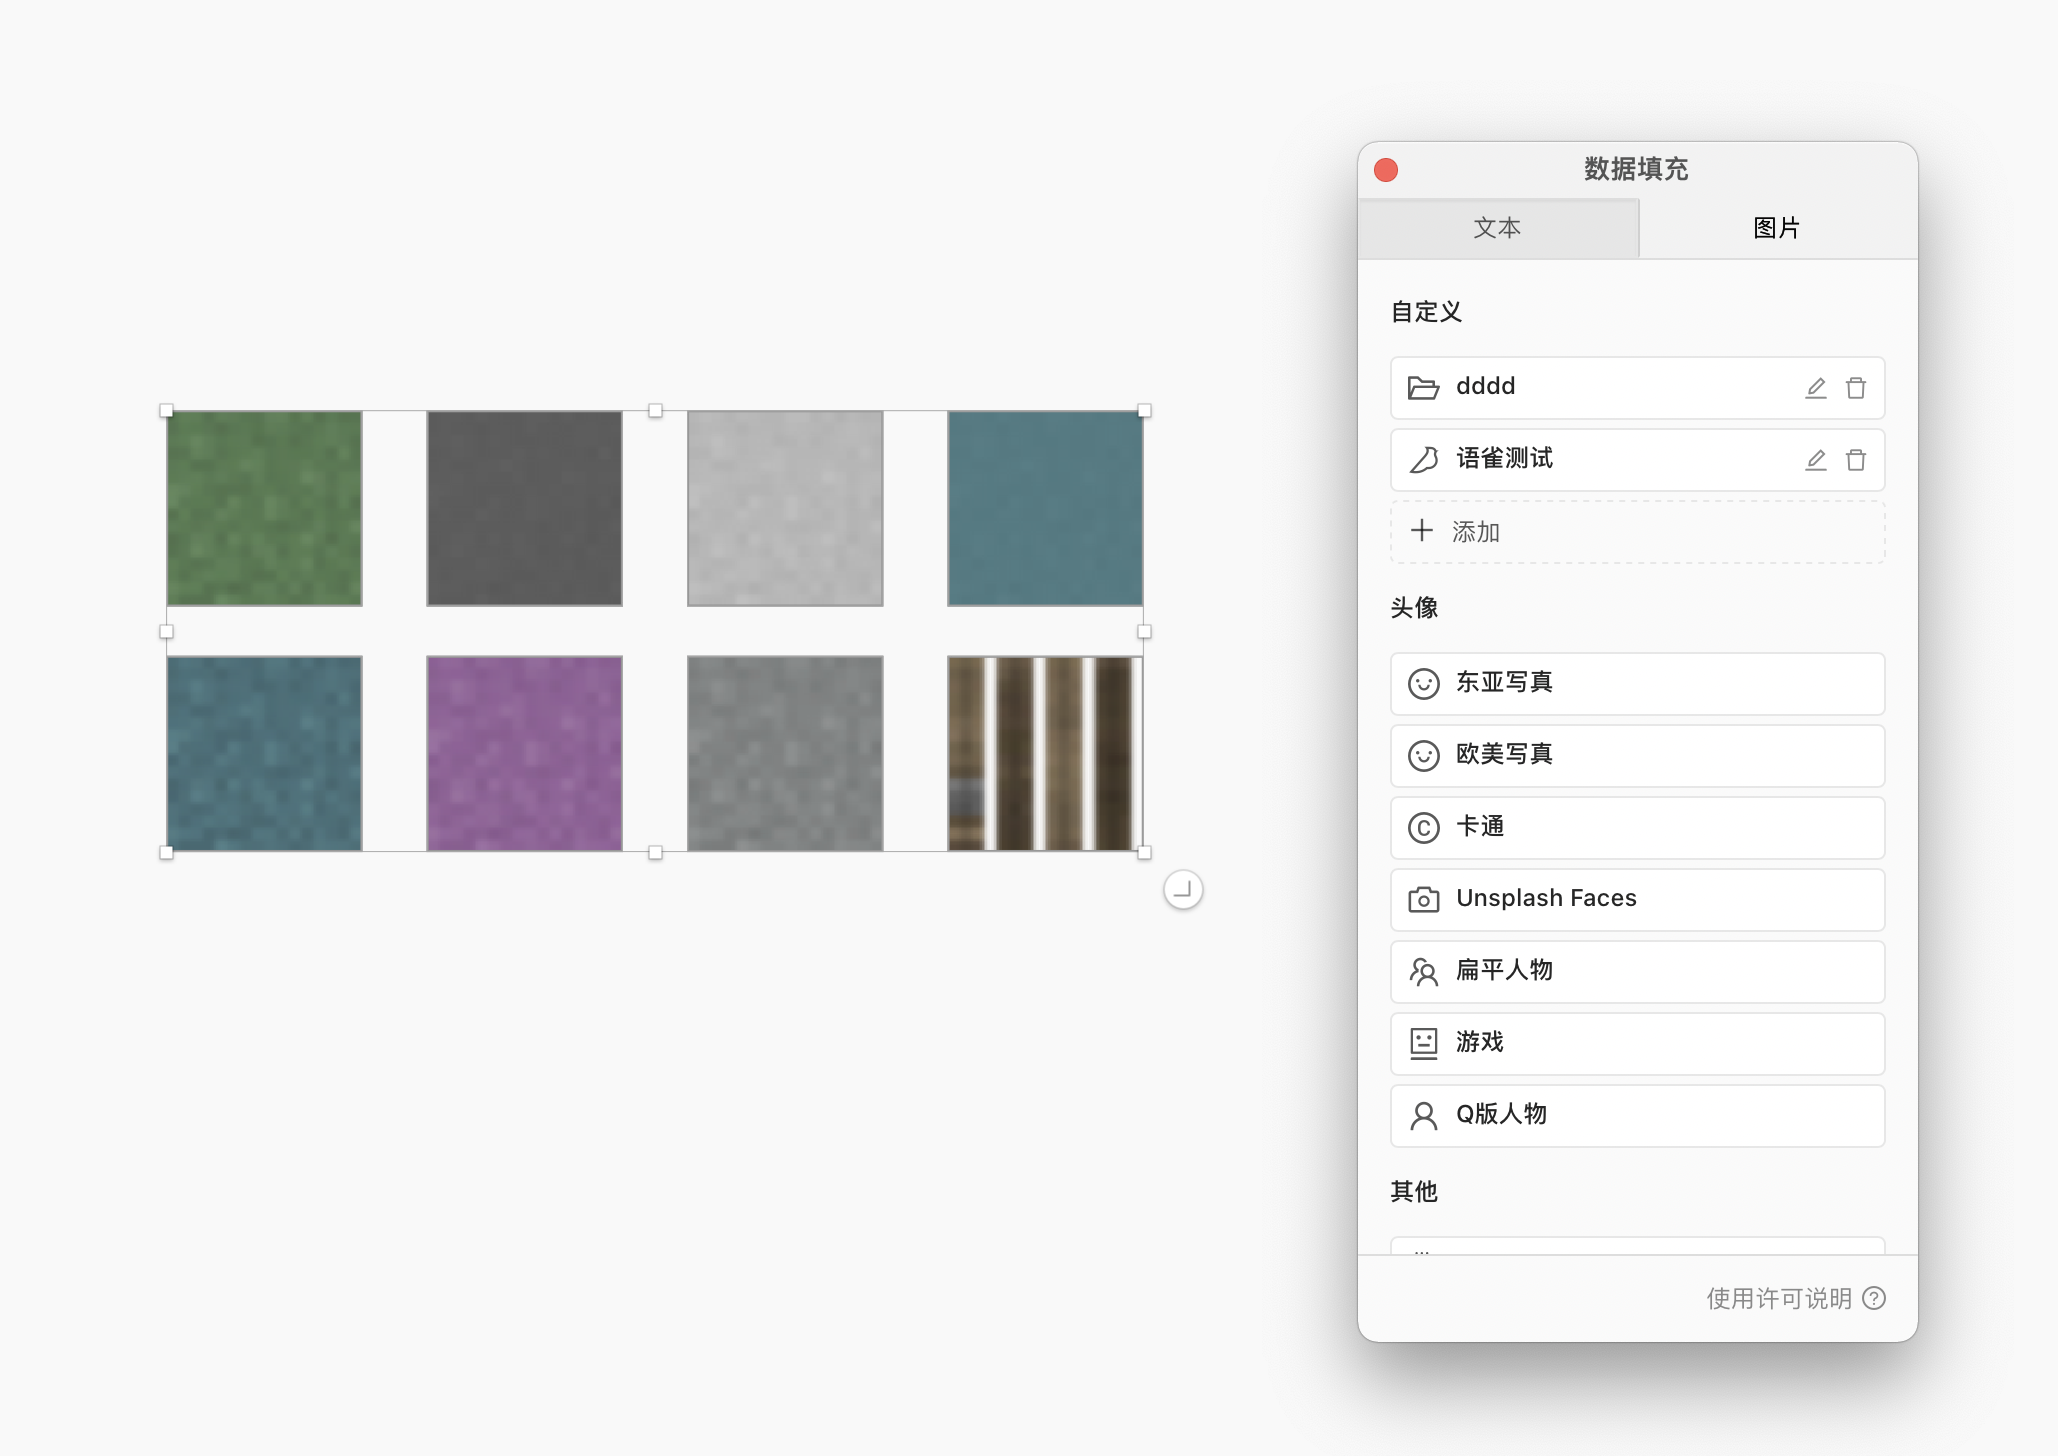Image resolution: width=2058 pixels, height=1456 pixels.
Task: Select the 欧美写真 avatar option
Action: coord(1637,755)
